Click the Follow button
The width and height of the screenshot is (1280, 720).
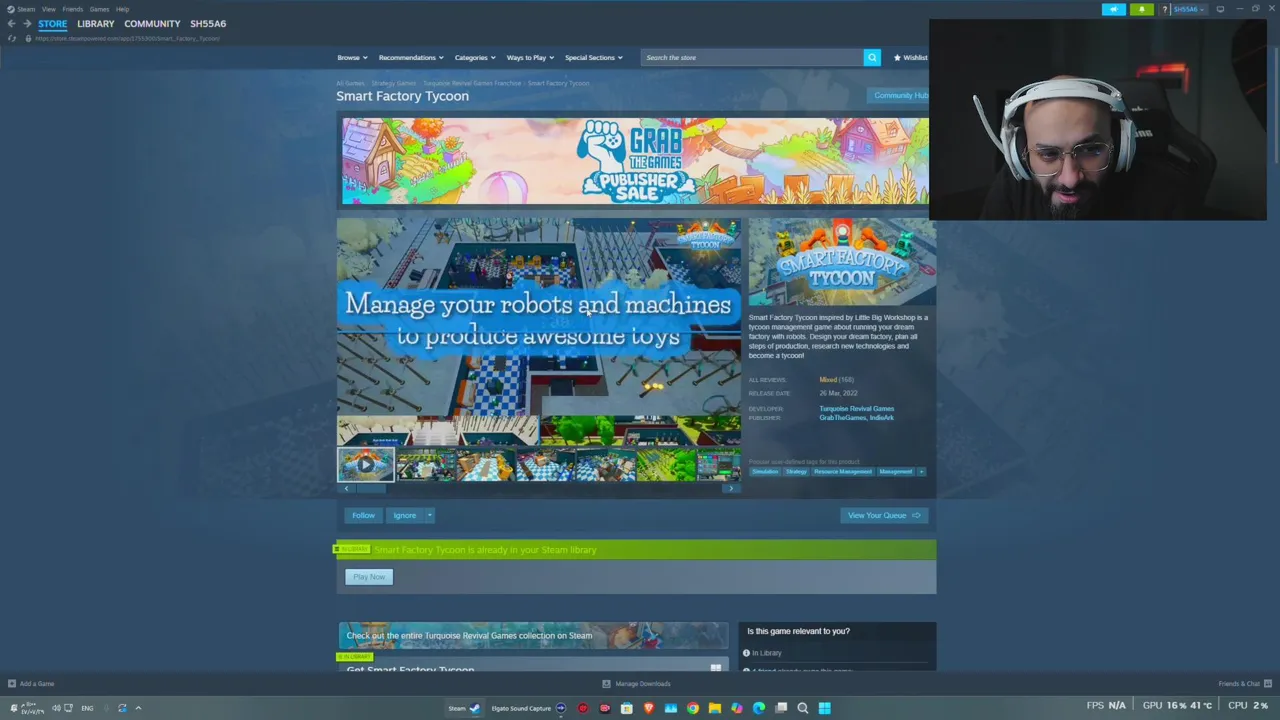pyautogui.click(x=363, y=515)
